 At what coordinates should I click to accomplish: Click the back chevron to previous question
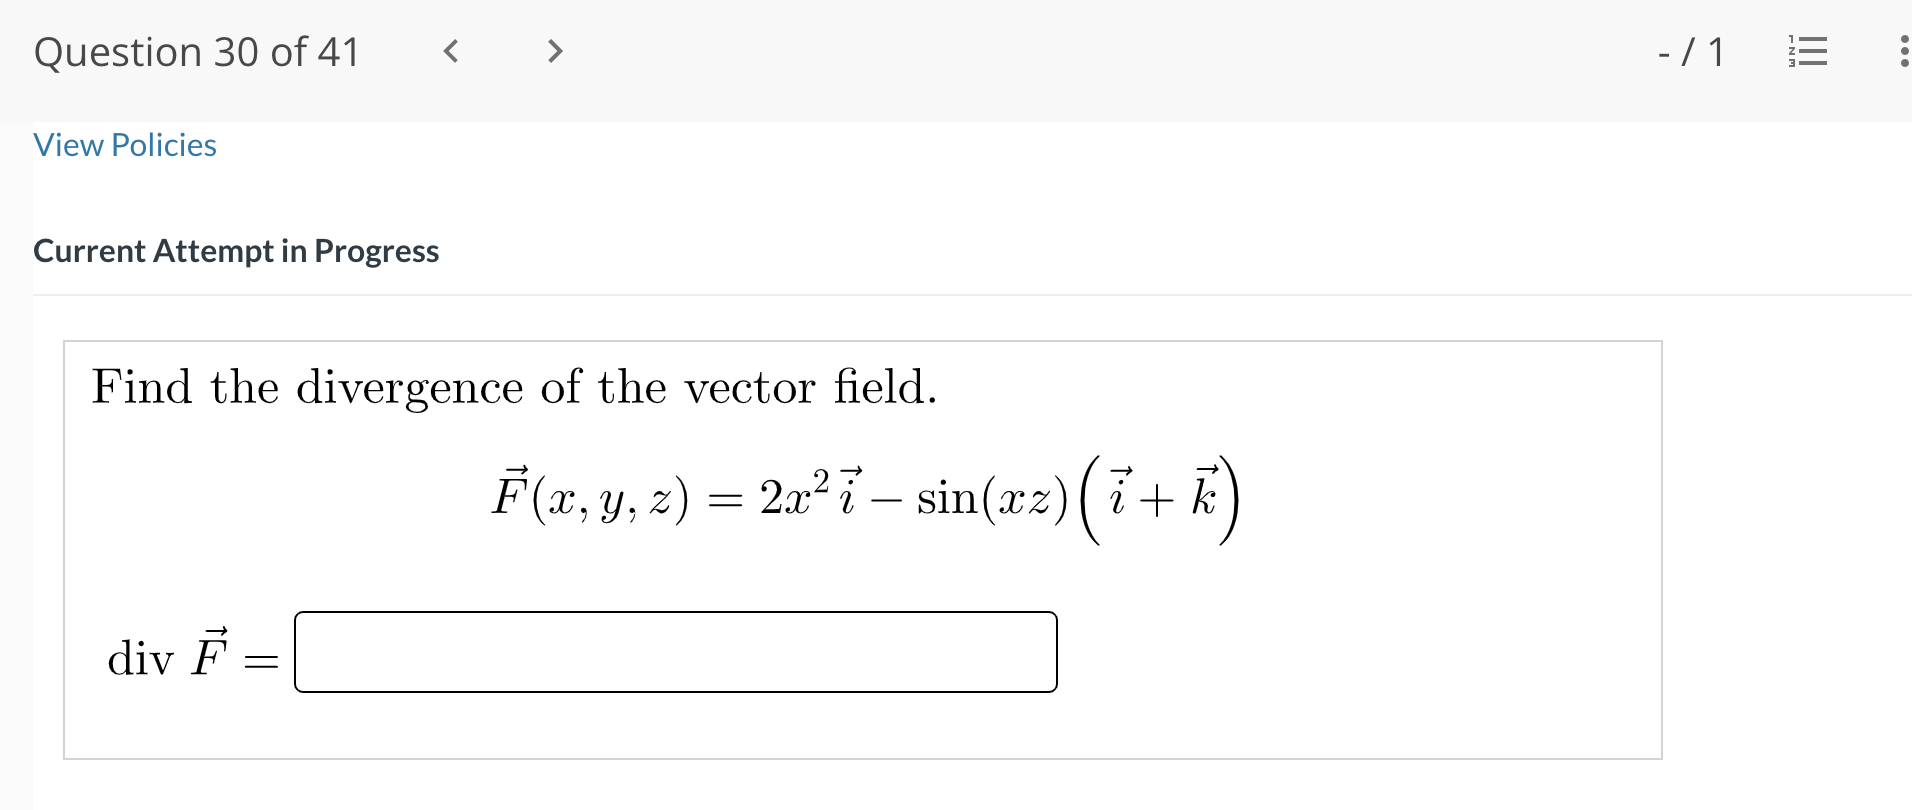click(450, 52)
